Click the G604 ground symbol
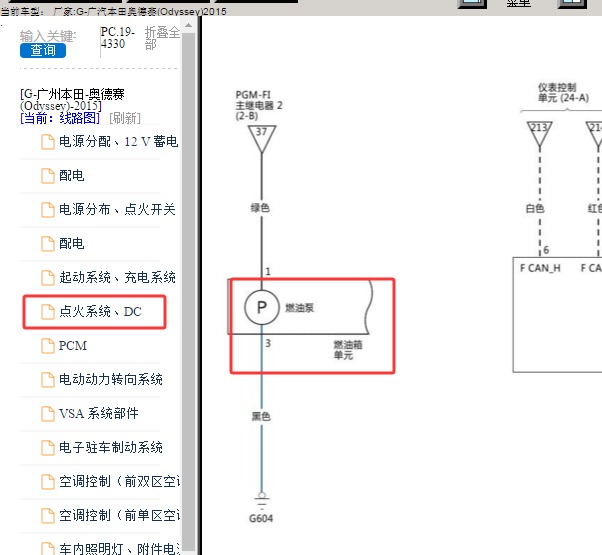This screenshot has height=555, width=602. point(262,501)
